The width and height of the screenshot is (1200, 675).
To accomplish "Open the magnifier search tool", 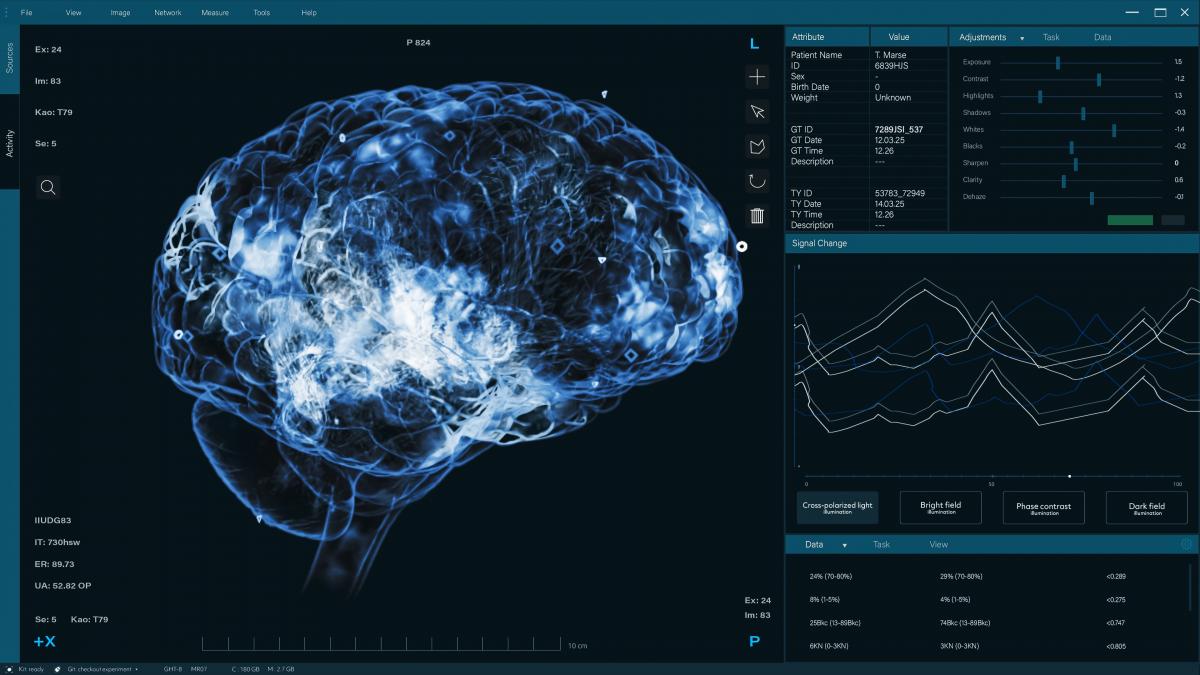I will 48,187.
